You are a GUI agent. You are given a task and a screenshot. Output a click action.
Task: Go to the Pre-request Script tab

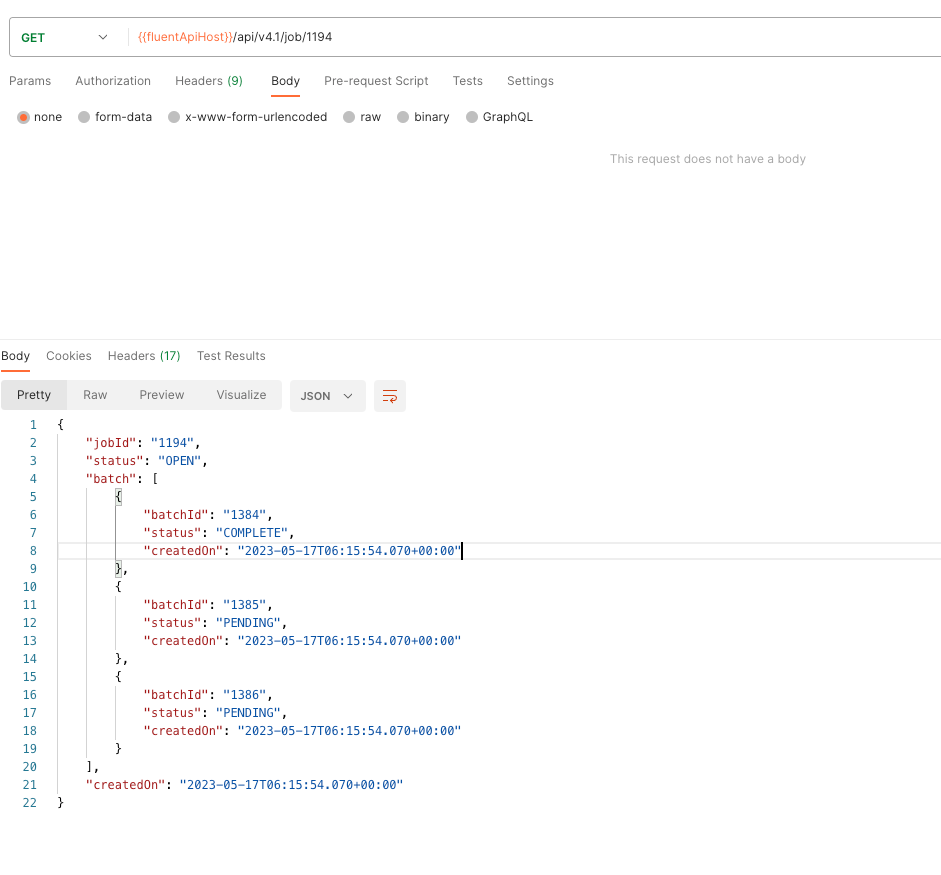coord(376,81)
